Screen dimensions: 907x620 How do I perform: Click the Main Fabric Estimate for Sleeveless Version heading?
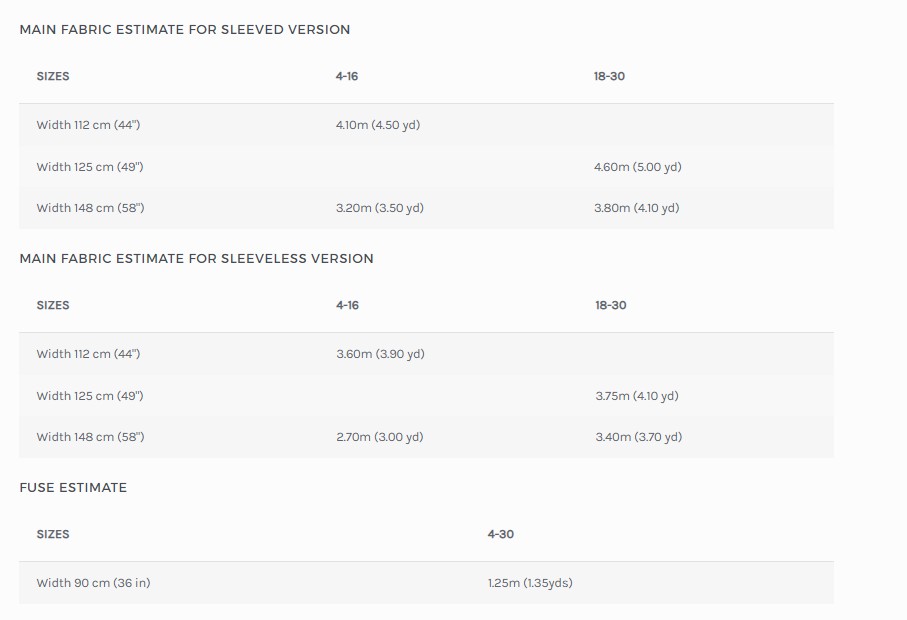click(x=197, y=259)
